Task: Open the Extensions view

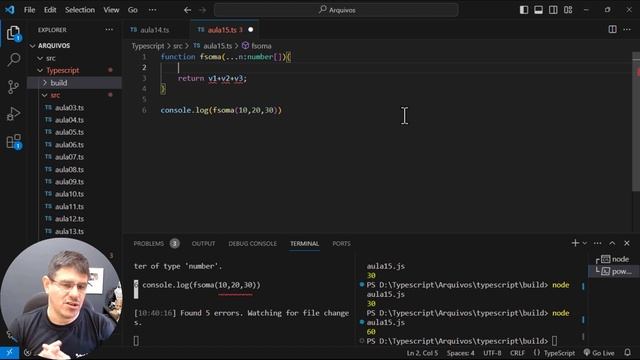Action: 13,142
